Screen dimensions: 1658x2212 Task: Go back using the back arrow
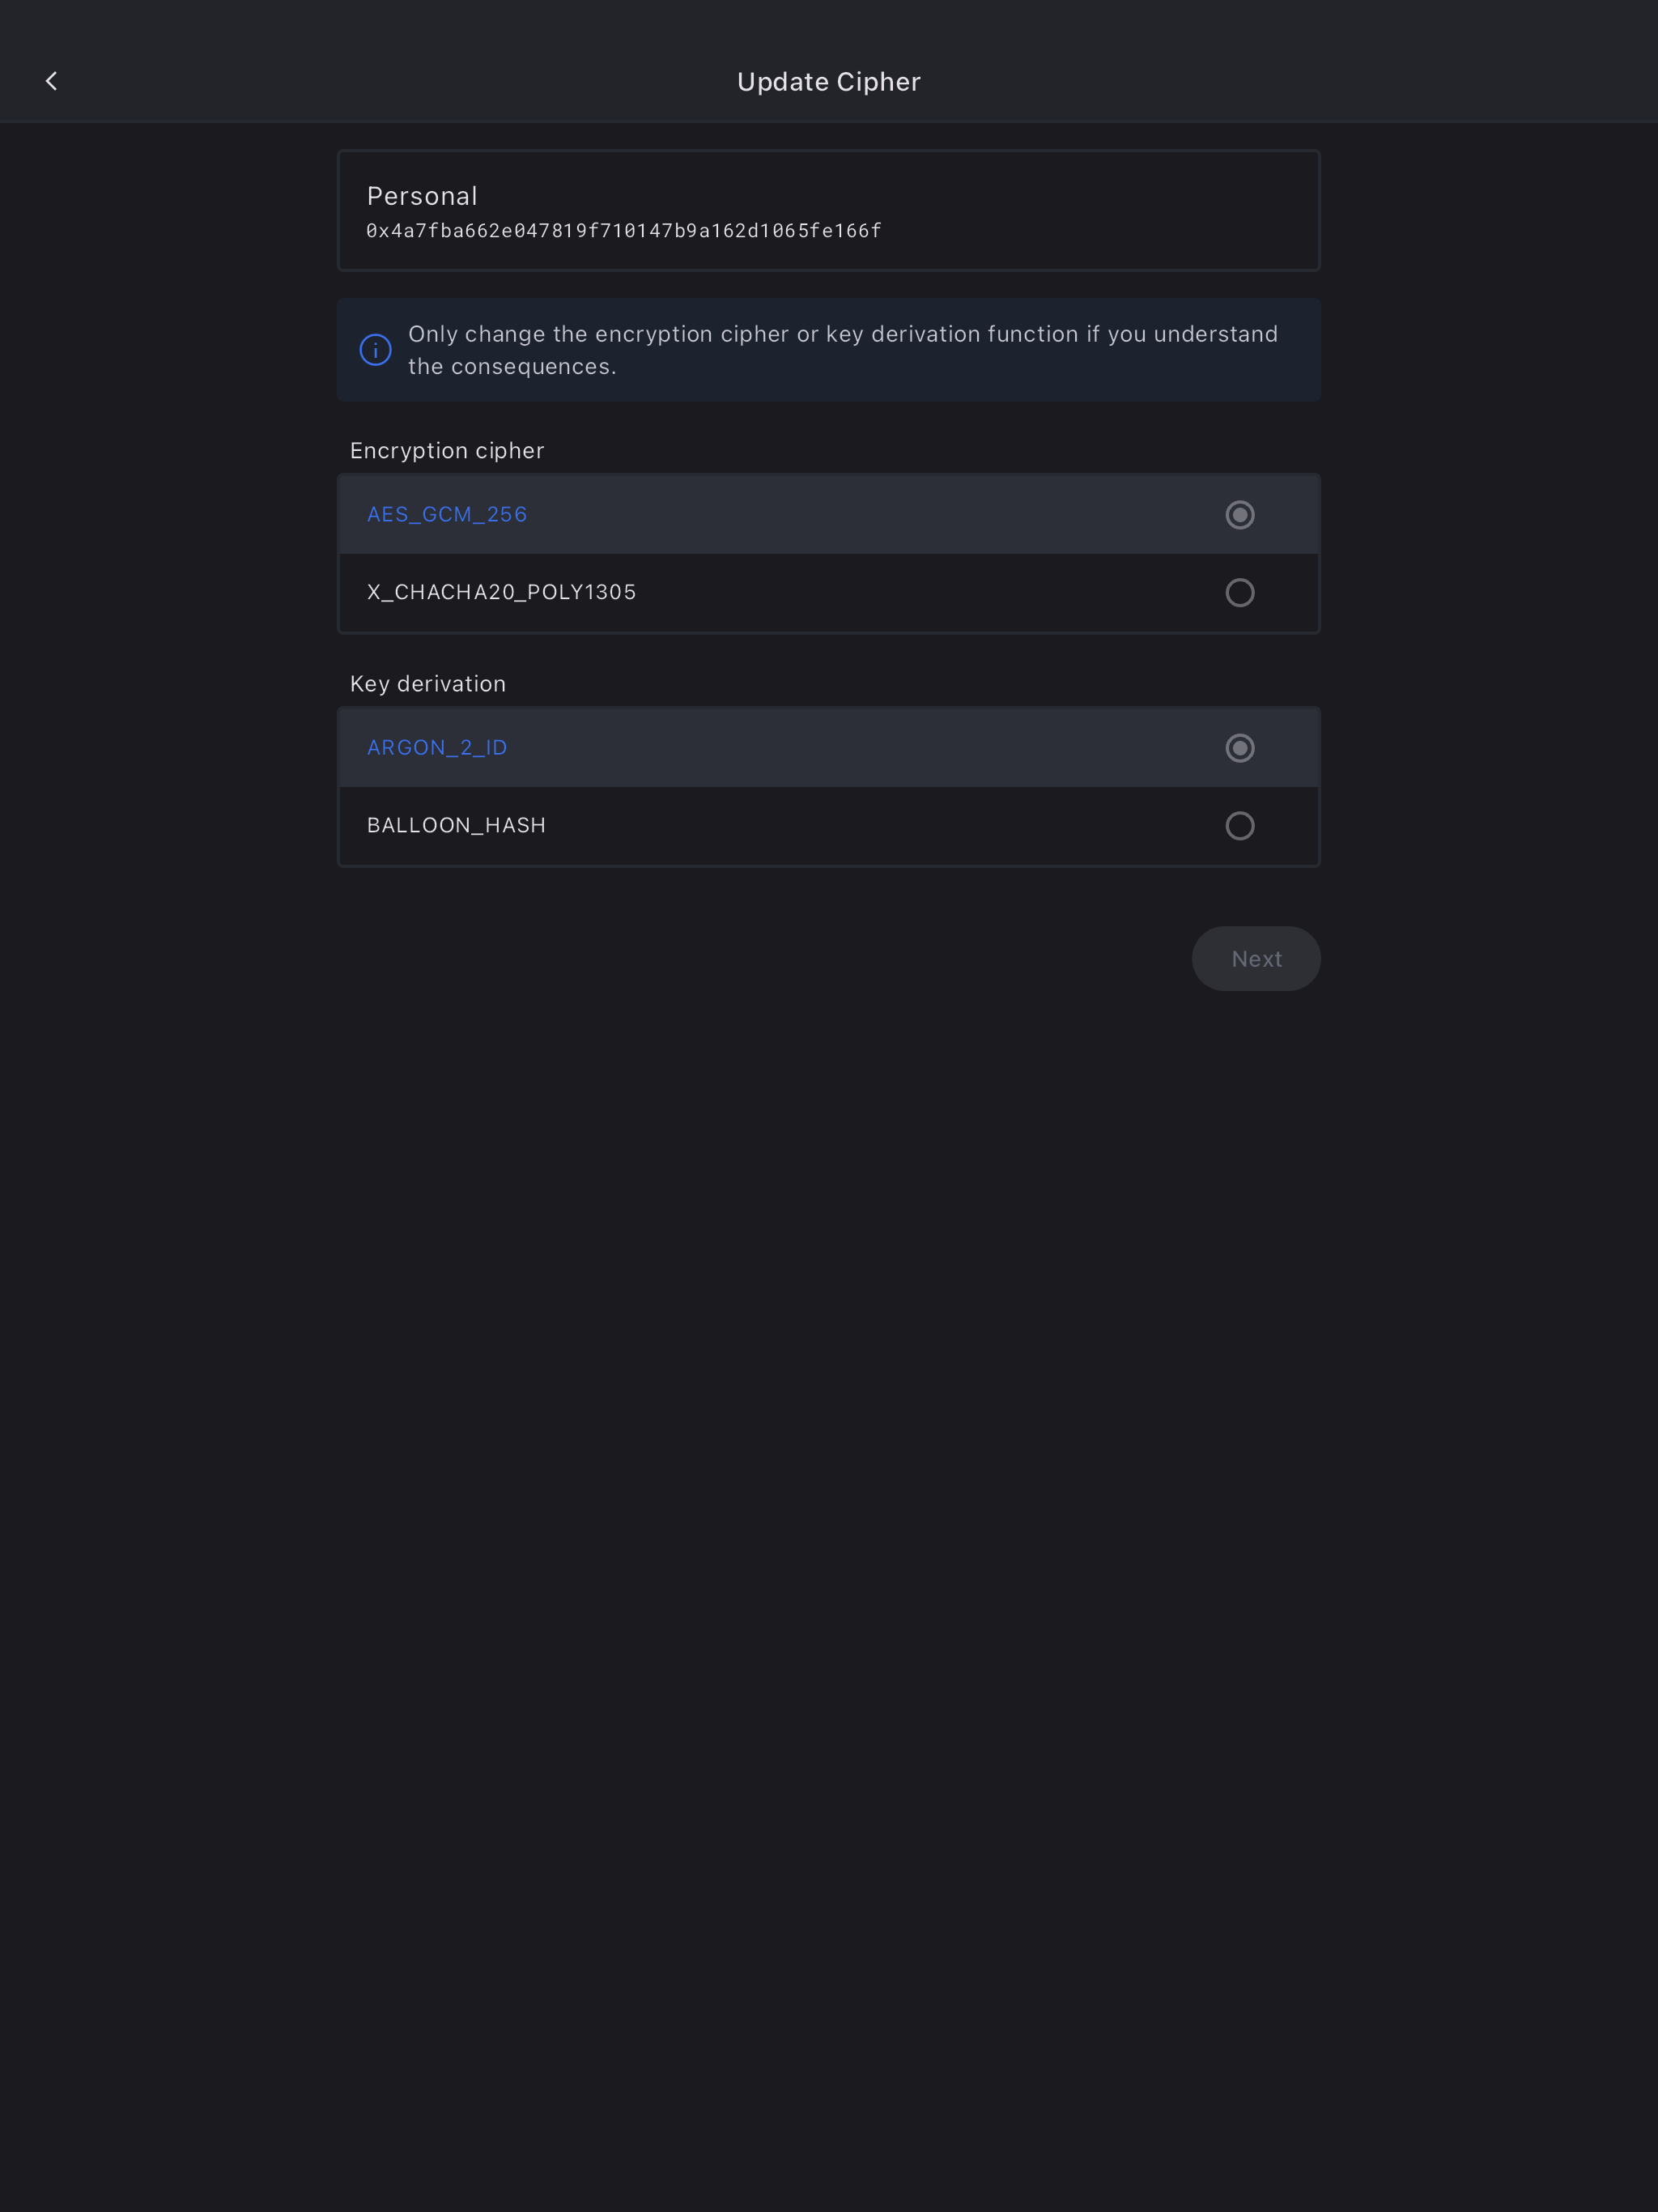[52, 81]
